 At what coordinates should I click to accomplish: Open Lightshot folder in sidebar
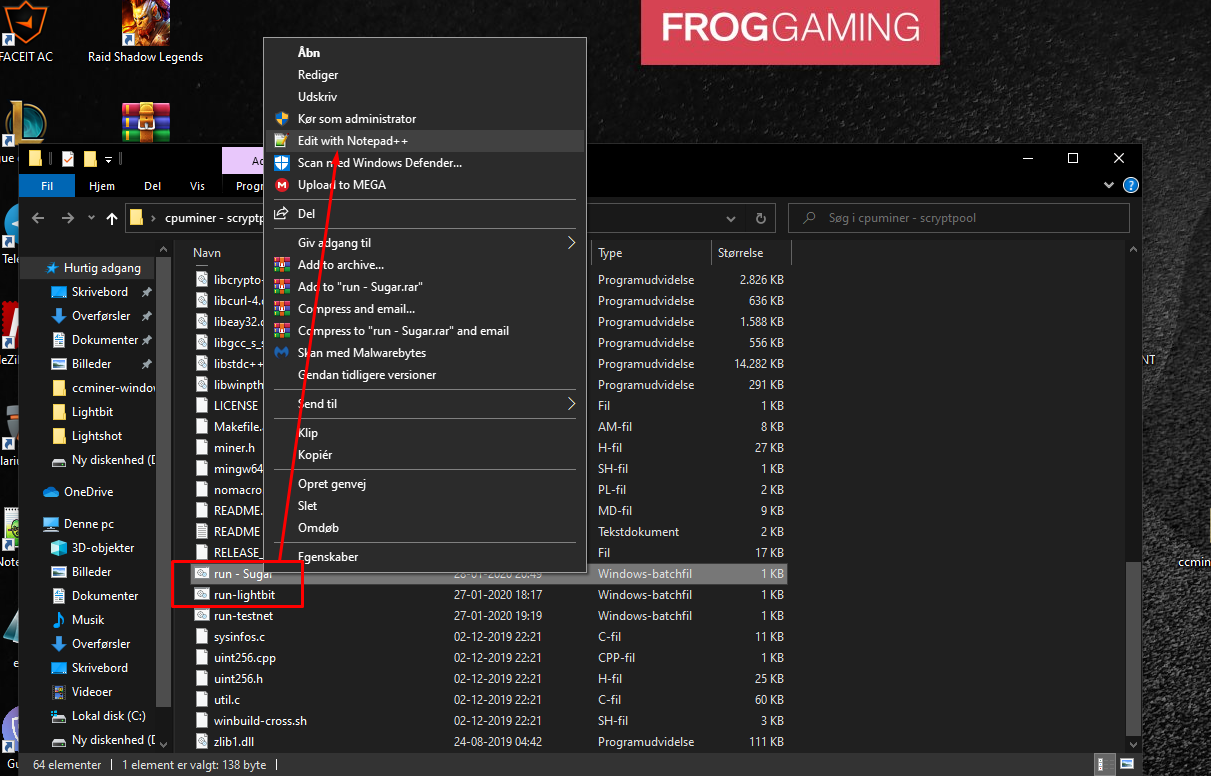tap(97, 436)
